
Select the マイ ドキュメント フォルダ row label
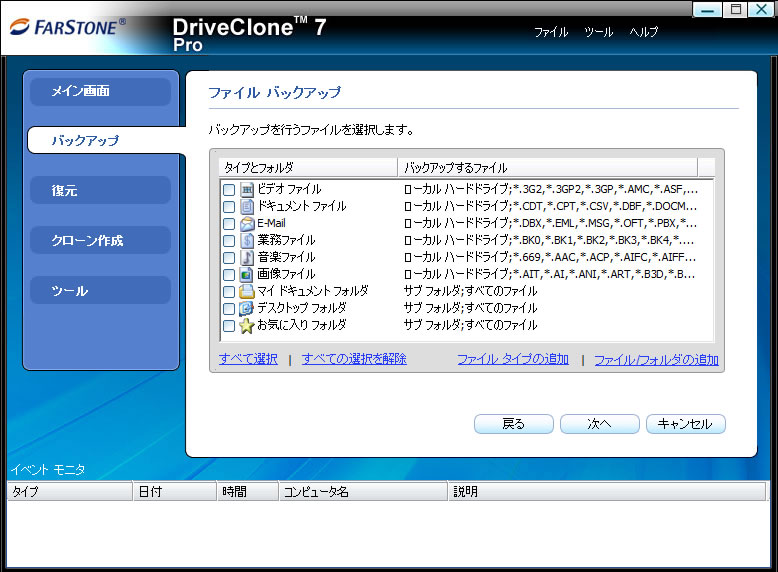click(313, 291)
